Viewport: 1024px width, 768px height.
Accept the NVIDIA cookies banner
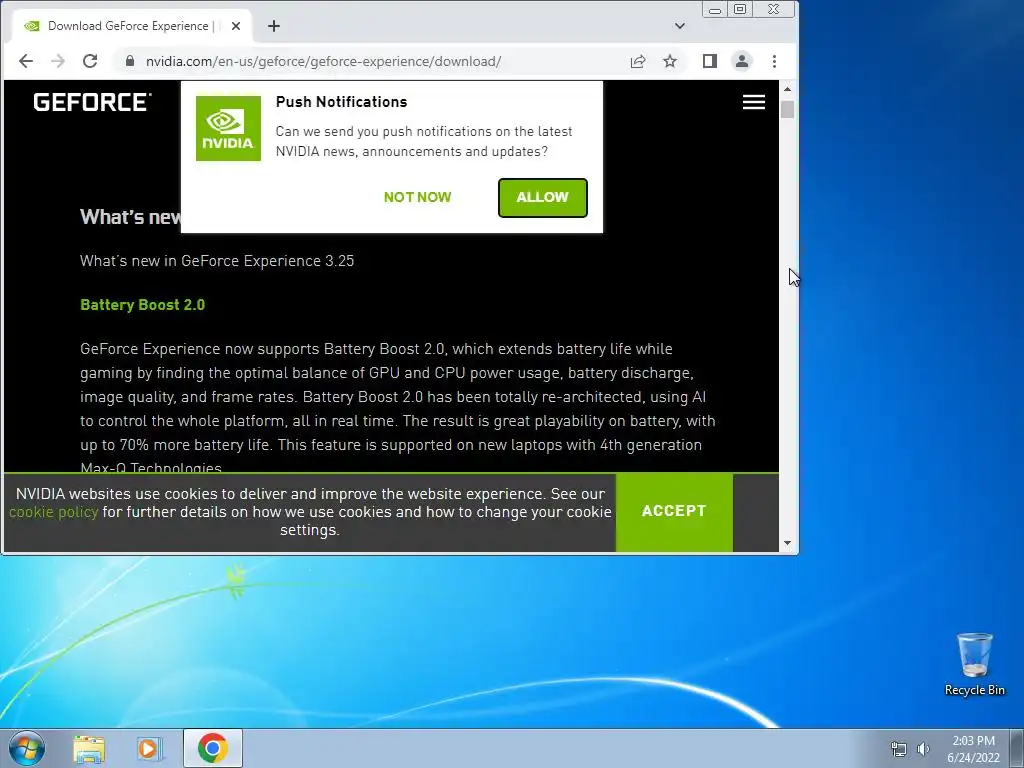pos(674,511)
